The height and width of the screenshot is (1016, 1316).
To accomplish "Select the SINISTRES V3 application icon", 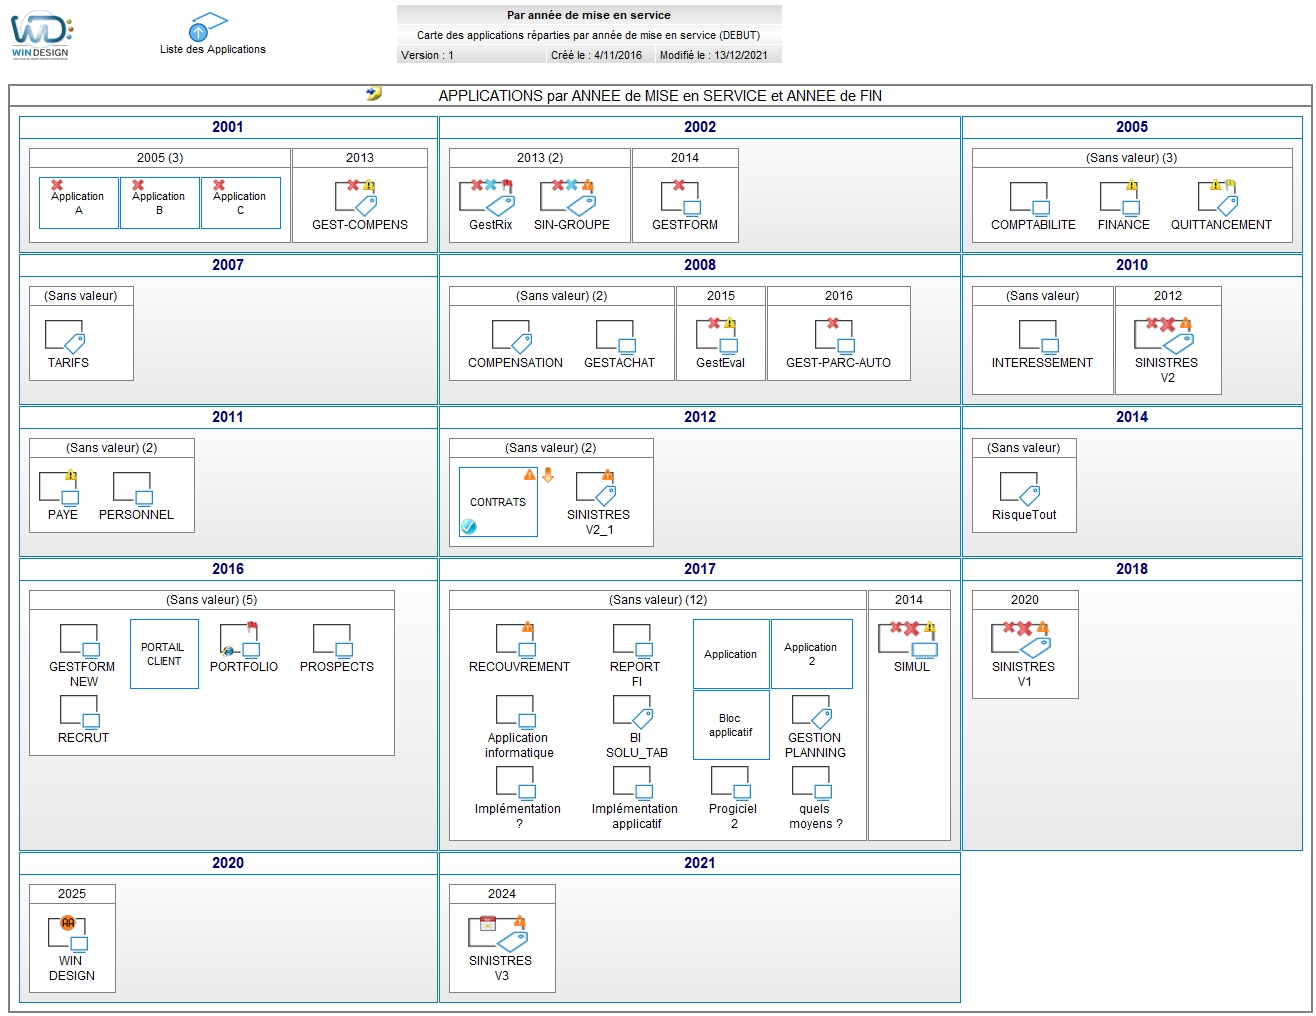I will [499, 934].
